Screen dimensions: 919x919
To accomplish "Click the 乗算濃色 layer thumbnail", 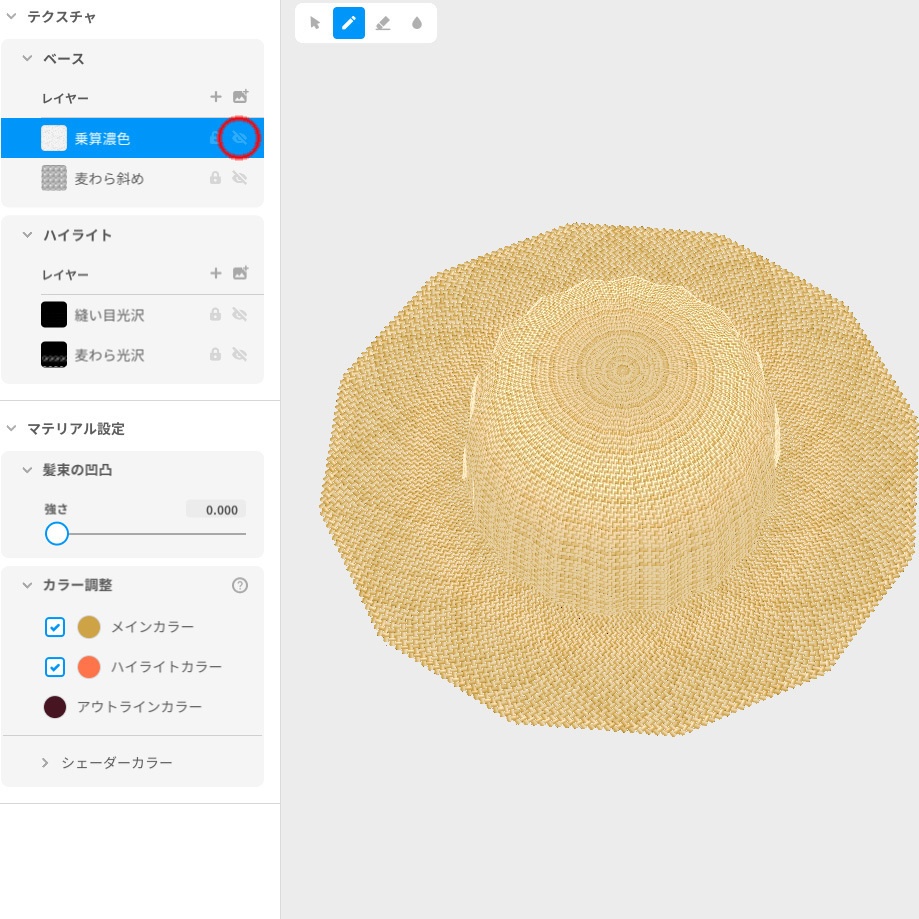I will (54, 138).
